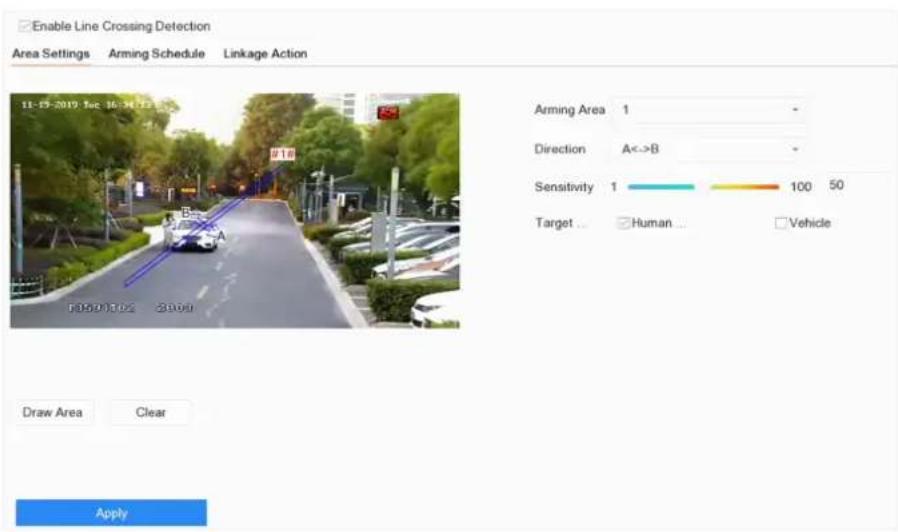Click the Apply button

coord(111,513)
